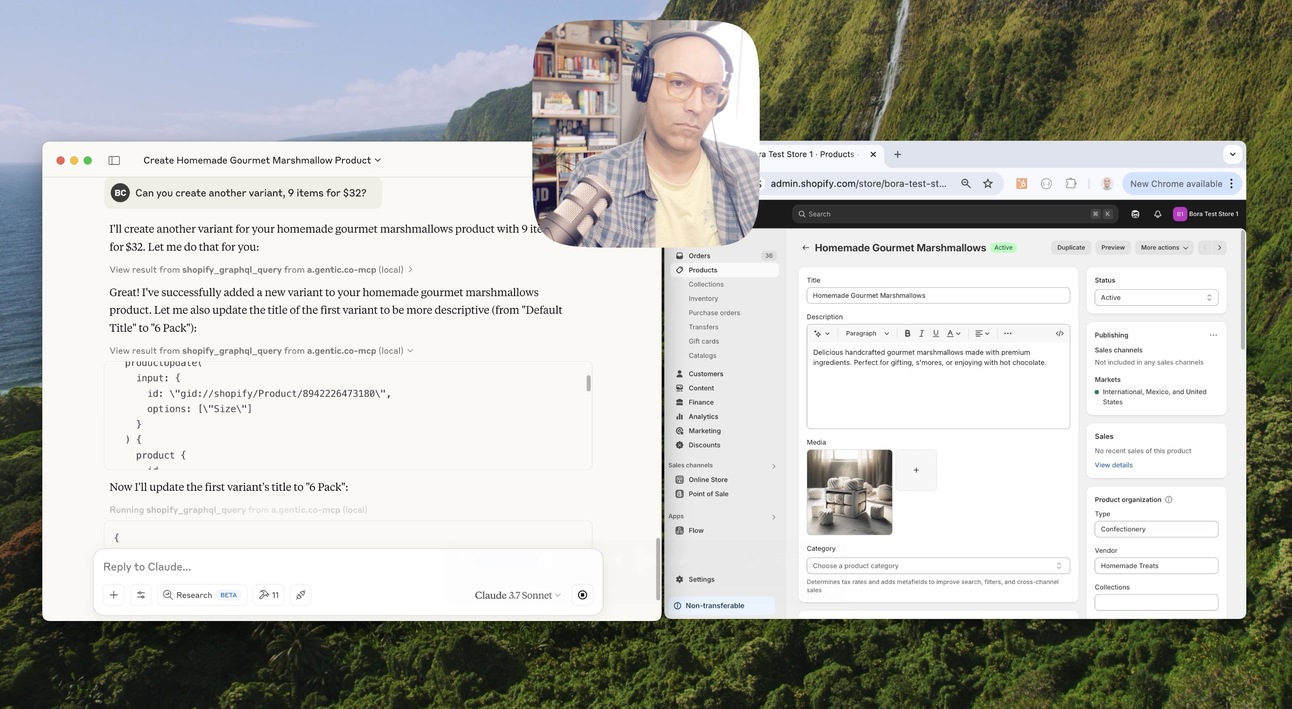Image resolution: width=1292 pixels, height=709 pixels.
Task: Open the Claude 3.7 Sonnet model selector
Action: (x=513, y=593)
